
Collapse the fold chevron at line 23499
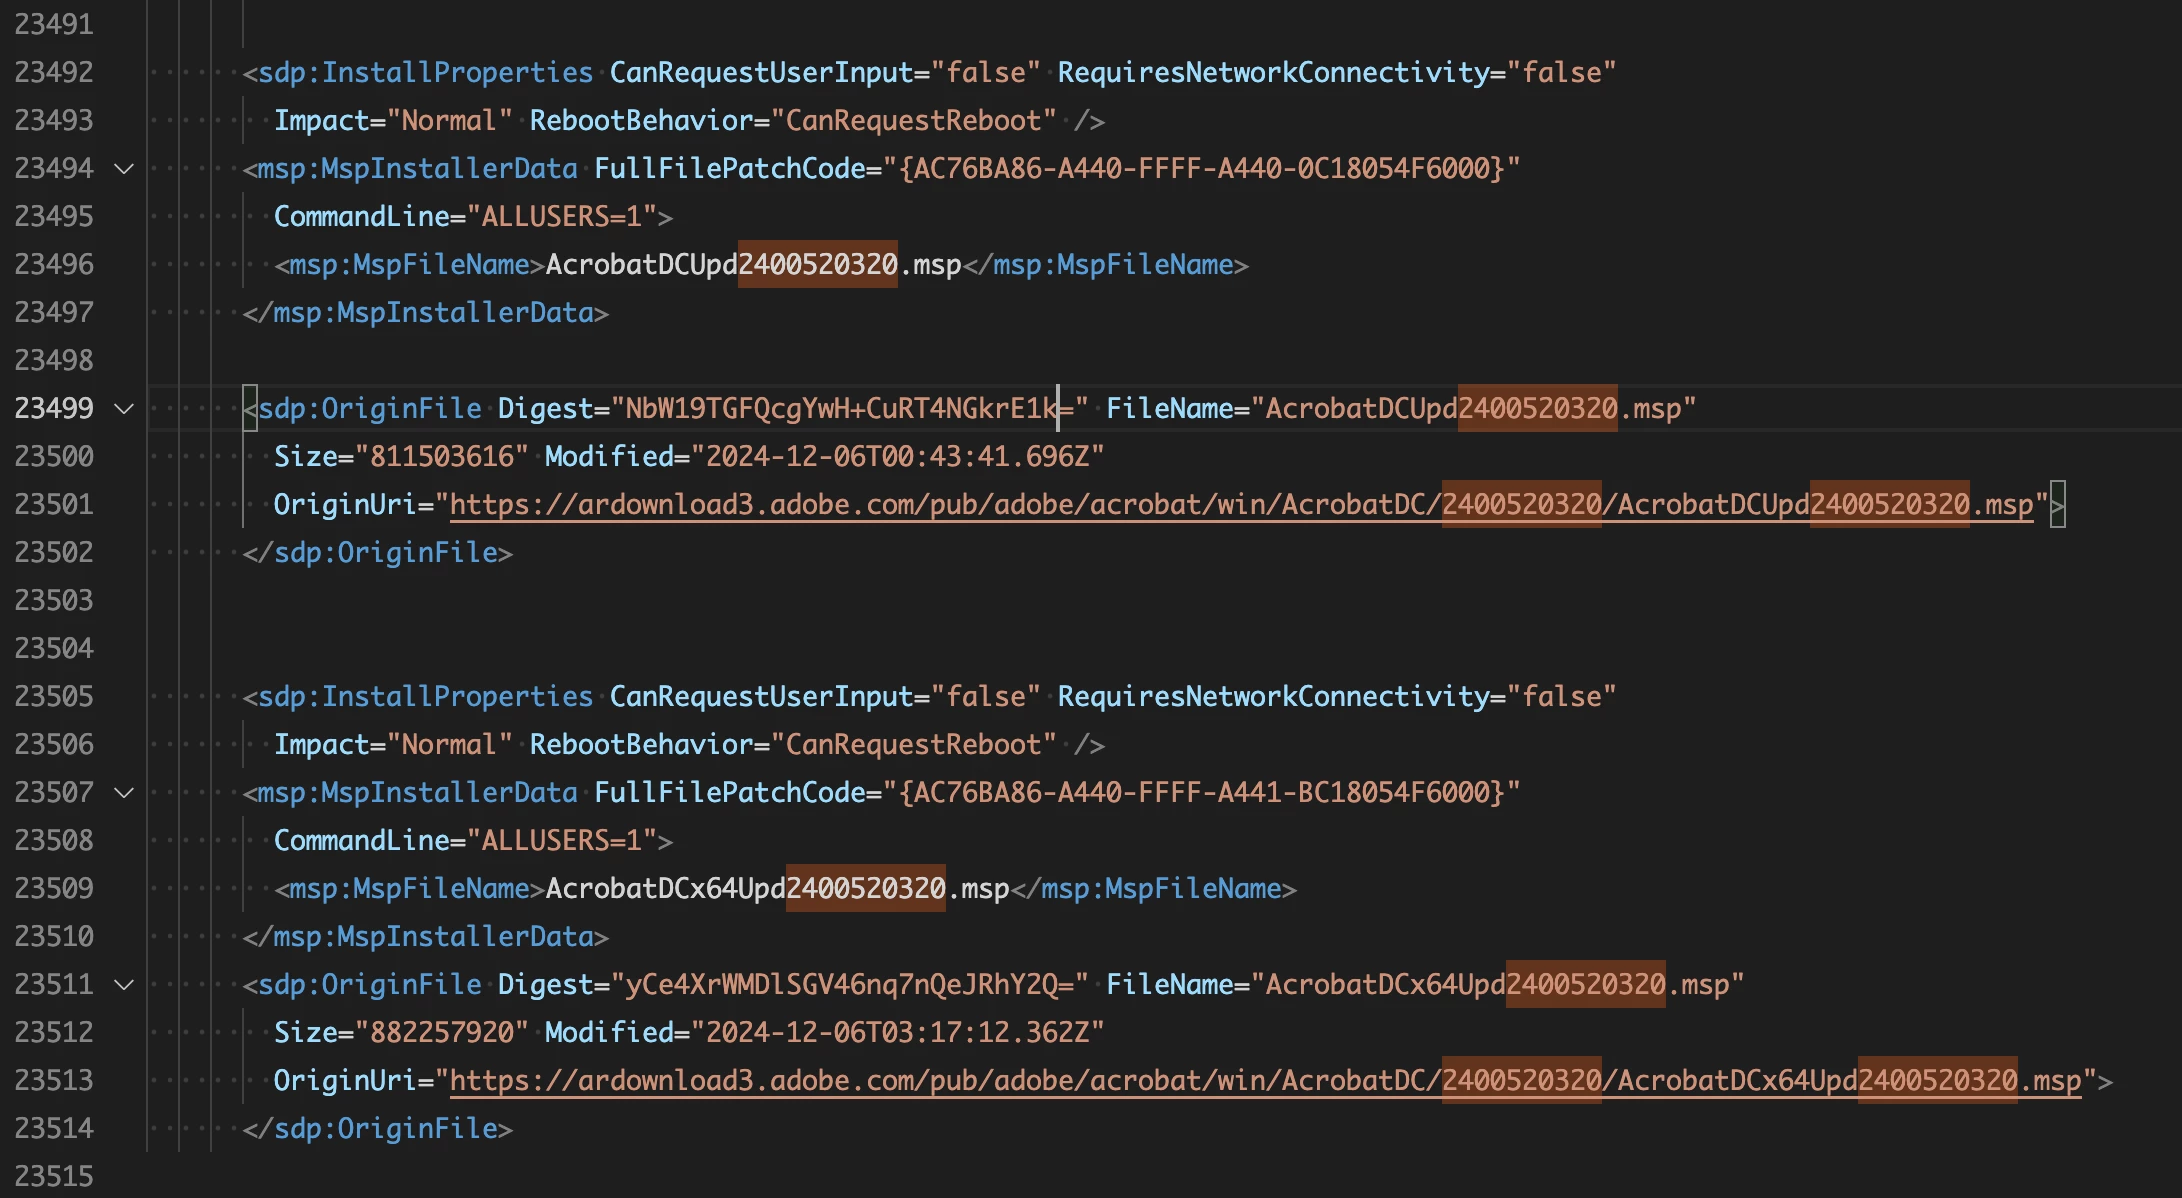tap(124, 409)
